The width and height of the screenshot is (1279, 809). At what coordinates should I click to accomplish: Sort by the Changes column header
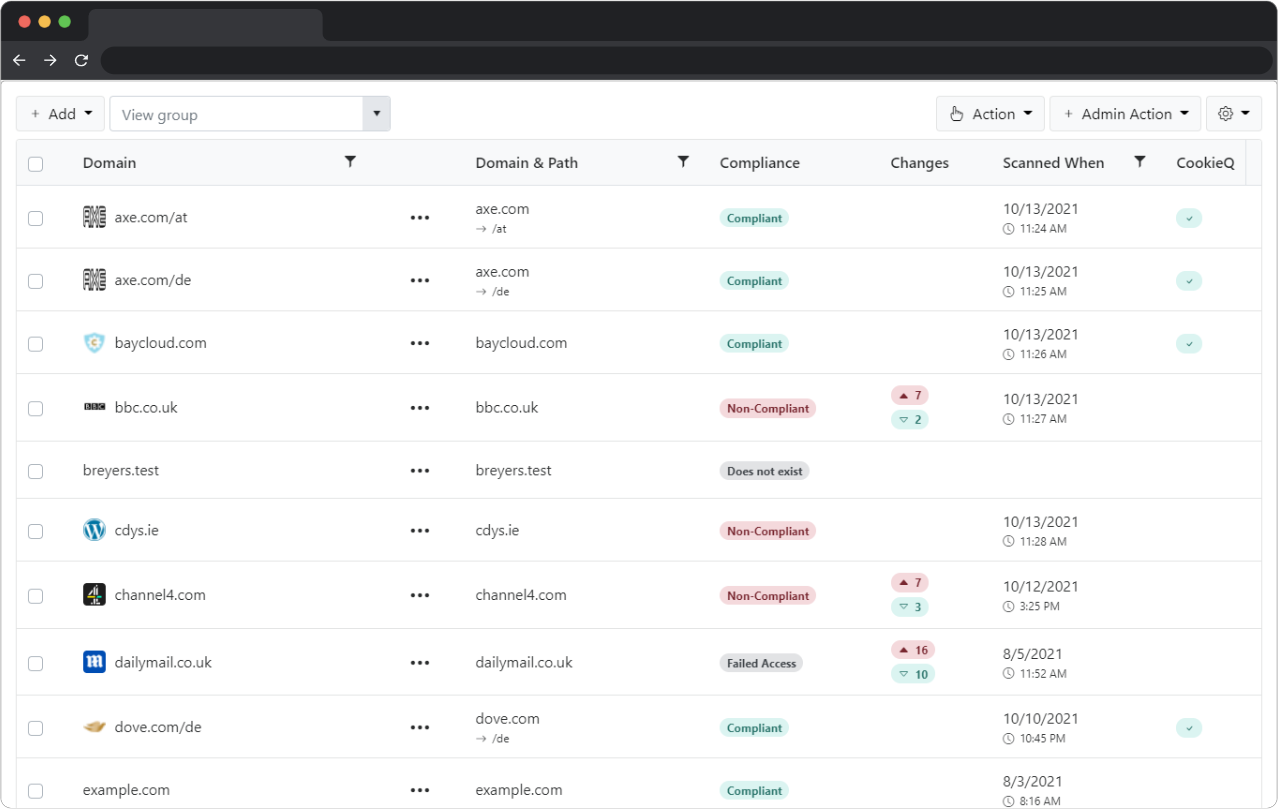[x=919, y=163]
